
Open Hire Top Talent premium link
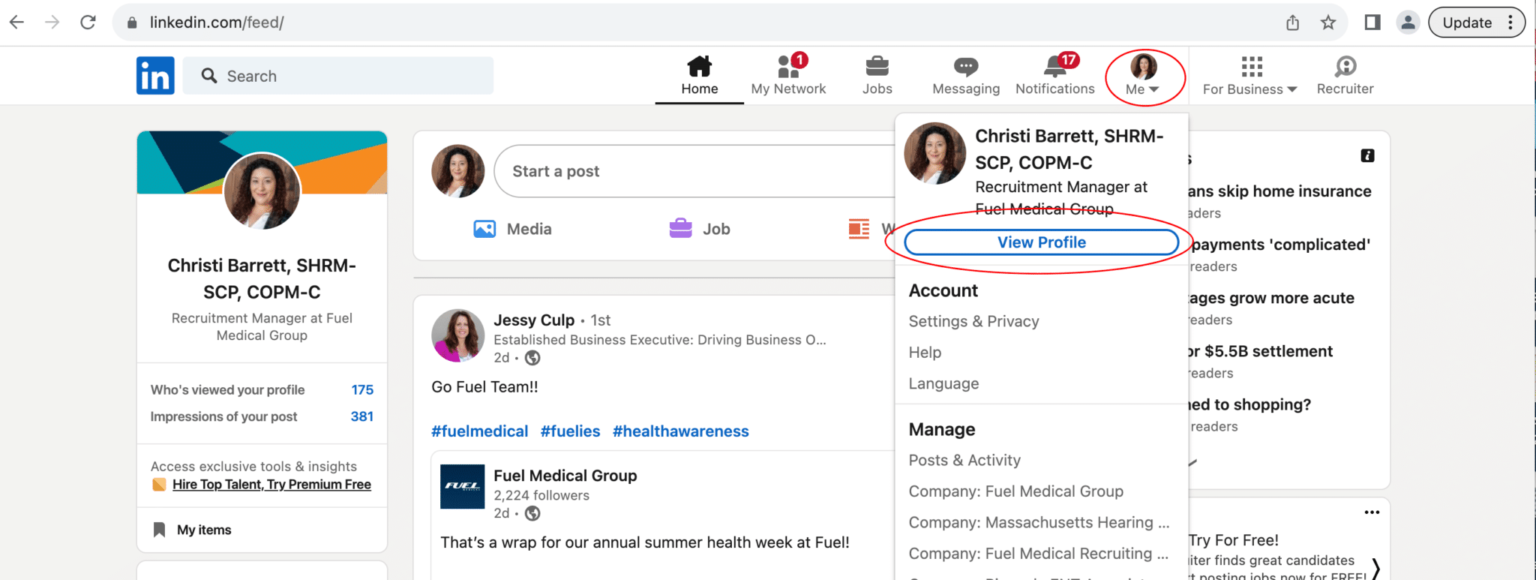pos(271,484)
